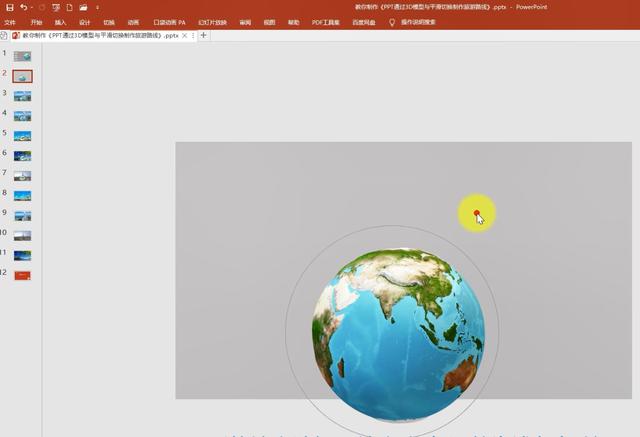Click the Open folder icon
The width and height of the screenshot is (640, 437).
[x=83, y=7]
